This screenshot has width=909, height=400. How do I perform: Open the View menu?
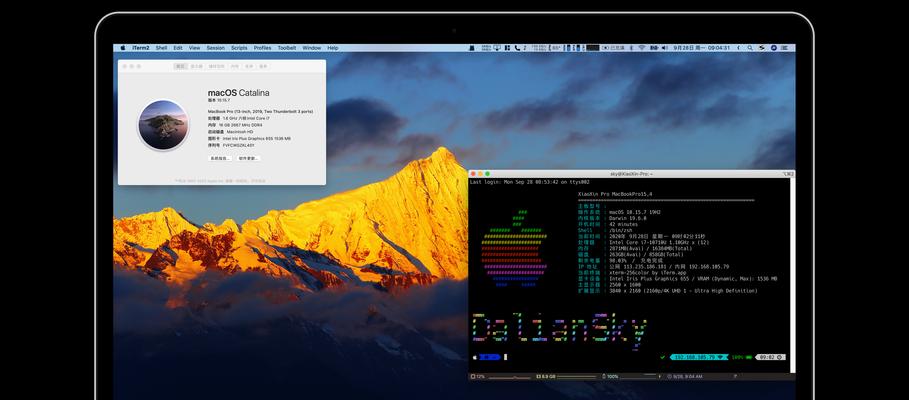pyautogui.click(x=194, y=48)
